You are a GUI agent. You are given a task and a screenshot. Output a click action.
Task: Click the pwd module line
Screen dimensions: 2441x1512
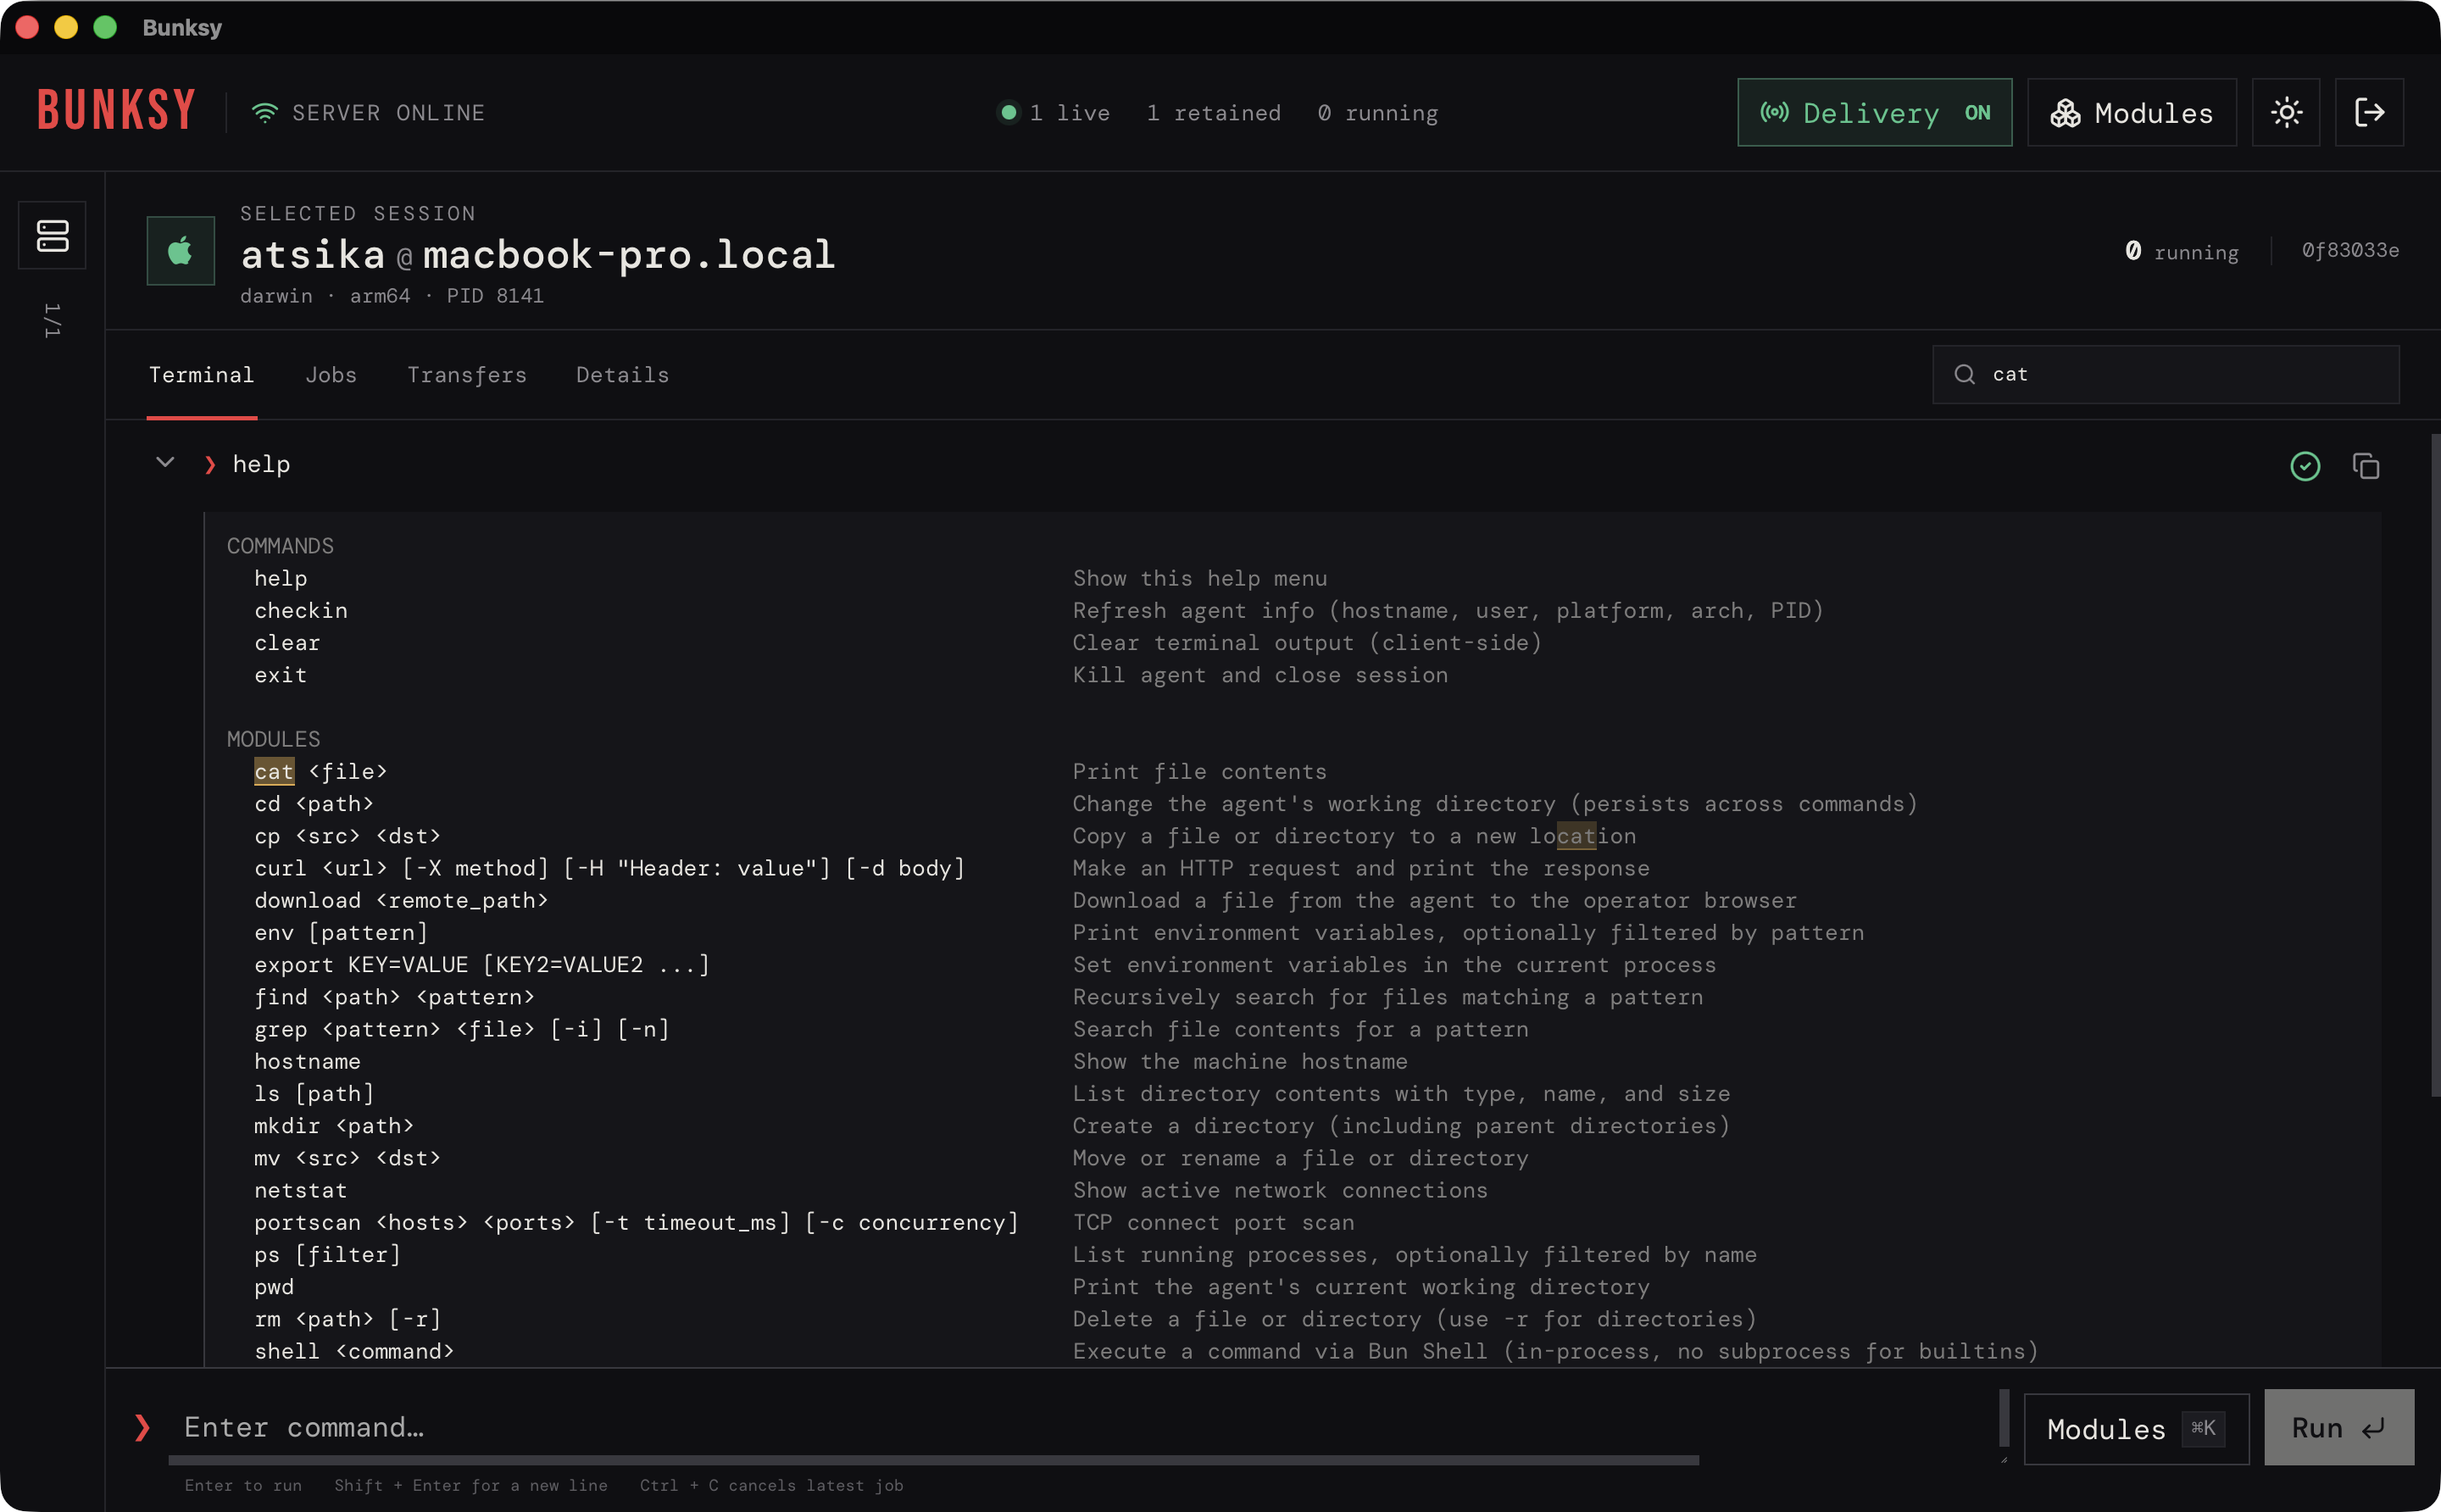[x=274, y=1287]
